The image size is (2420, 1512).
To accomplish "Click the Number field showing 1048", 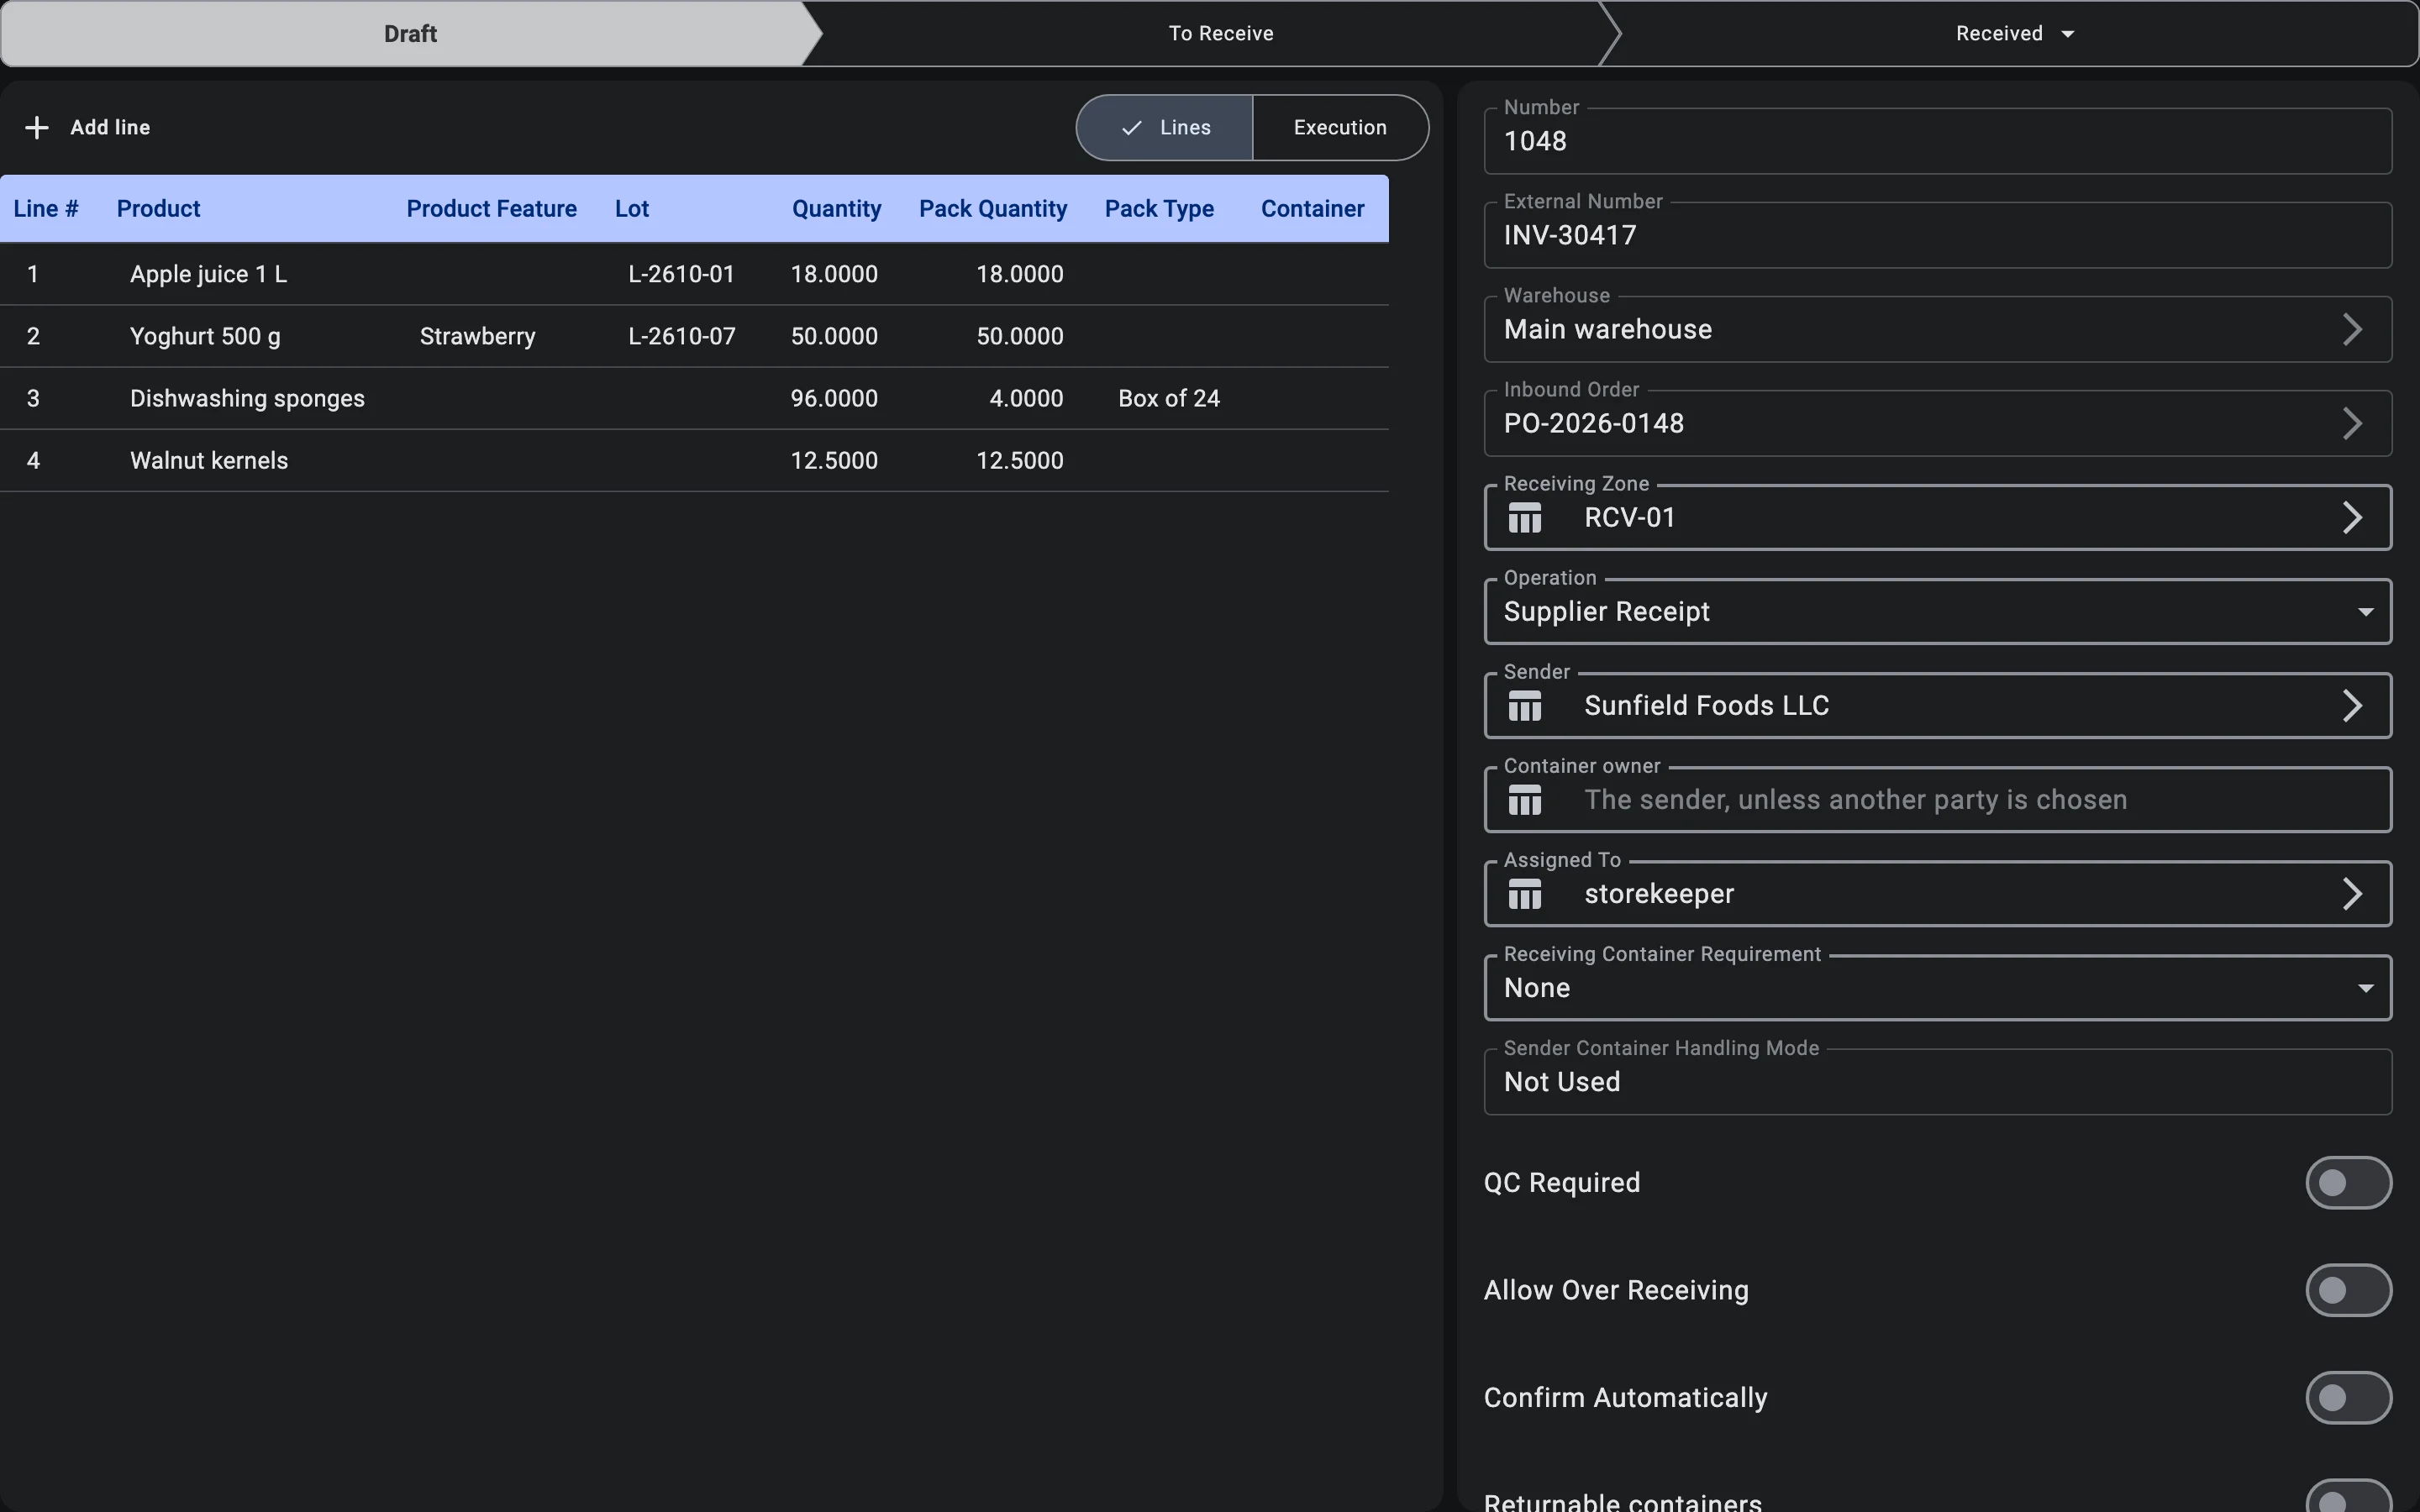I will [x=1937, y=141].
